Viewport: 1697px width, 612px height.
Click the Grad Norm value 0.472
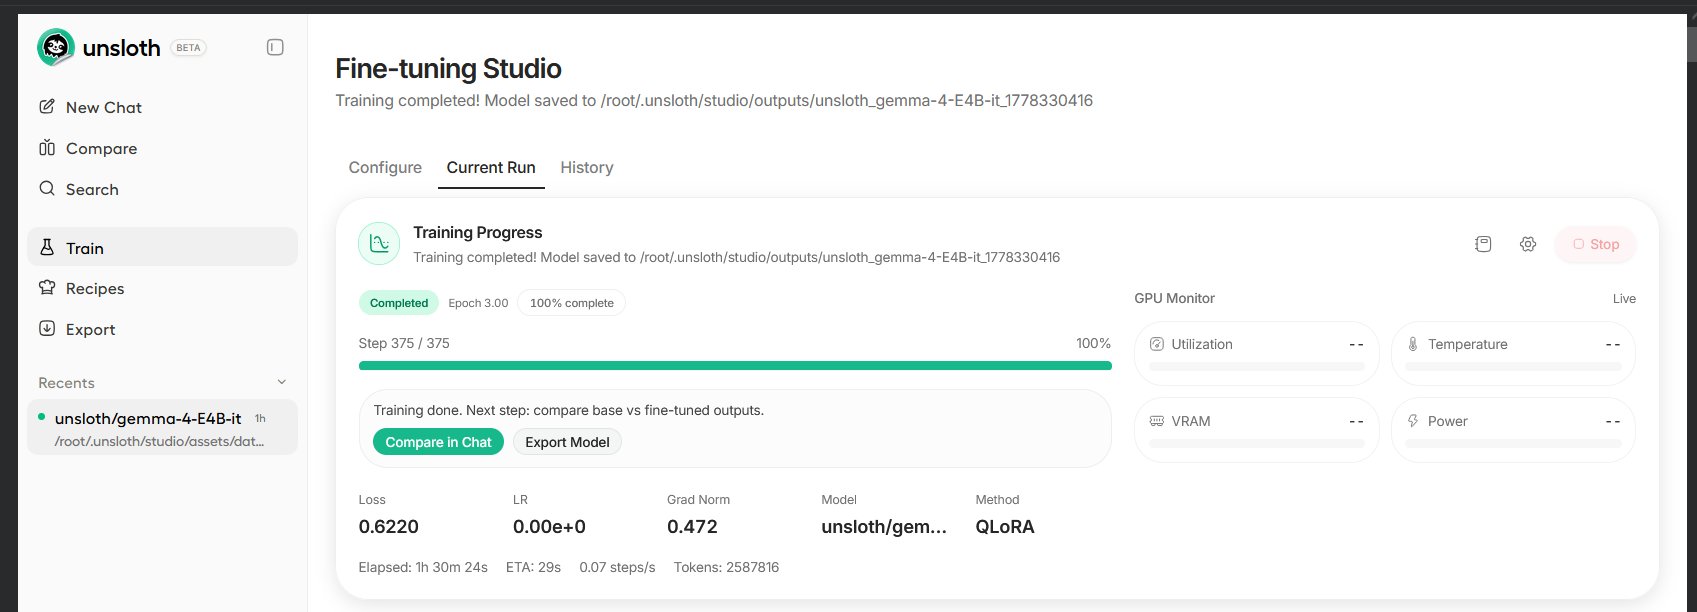click(x=692, y=526)
